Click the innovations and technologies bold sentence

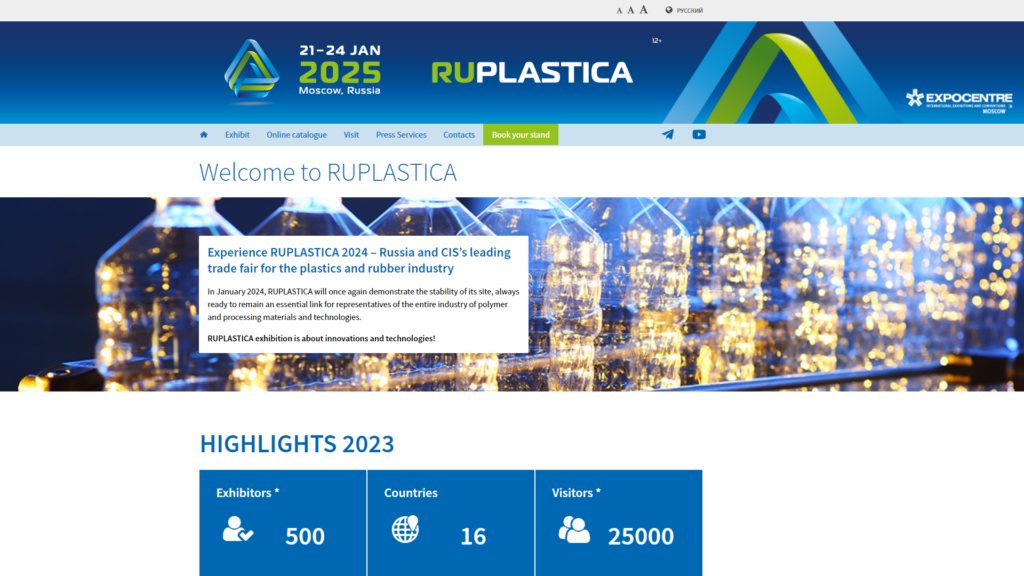321,338
